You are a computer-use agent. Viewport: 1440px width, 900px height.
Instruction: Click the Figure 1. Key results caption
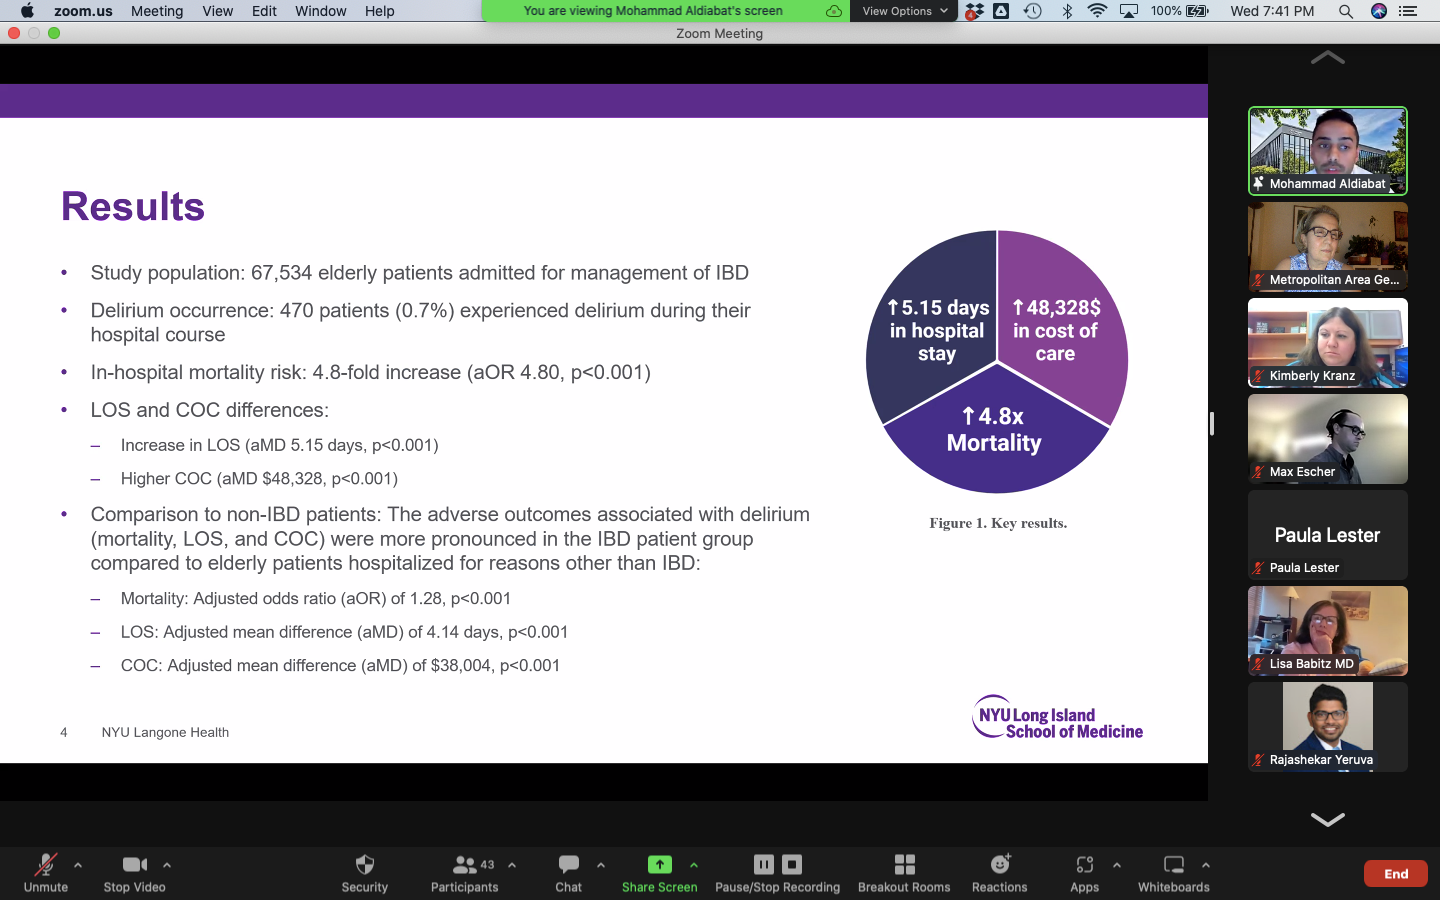[998, 523]
